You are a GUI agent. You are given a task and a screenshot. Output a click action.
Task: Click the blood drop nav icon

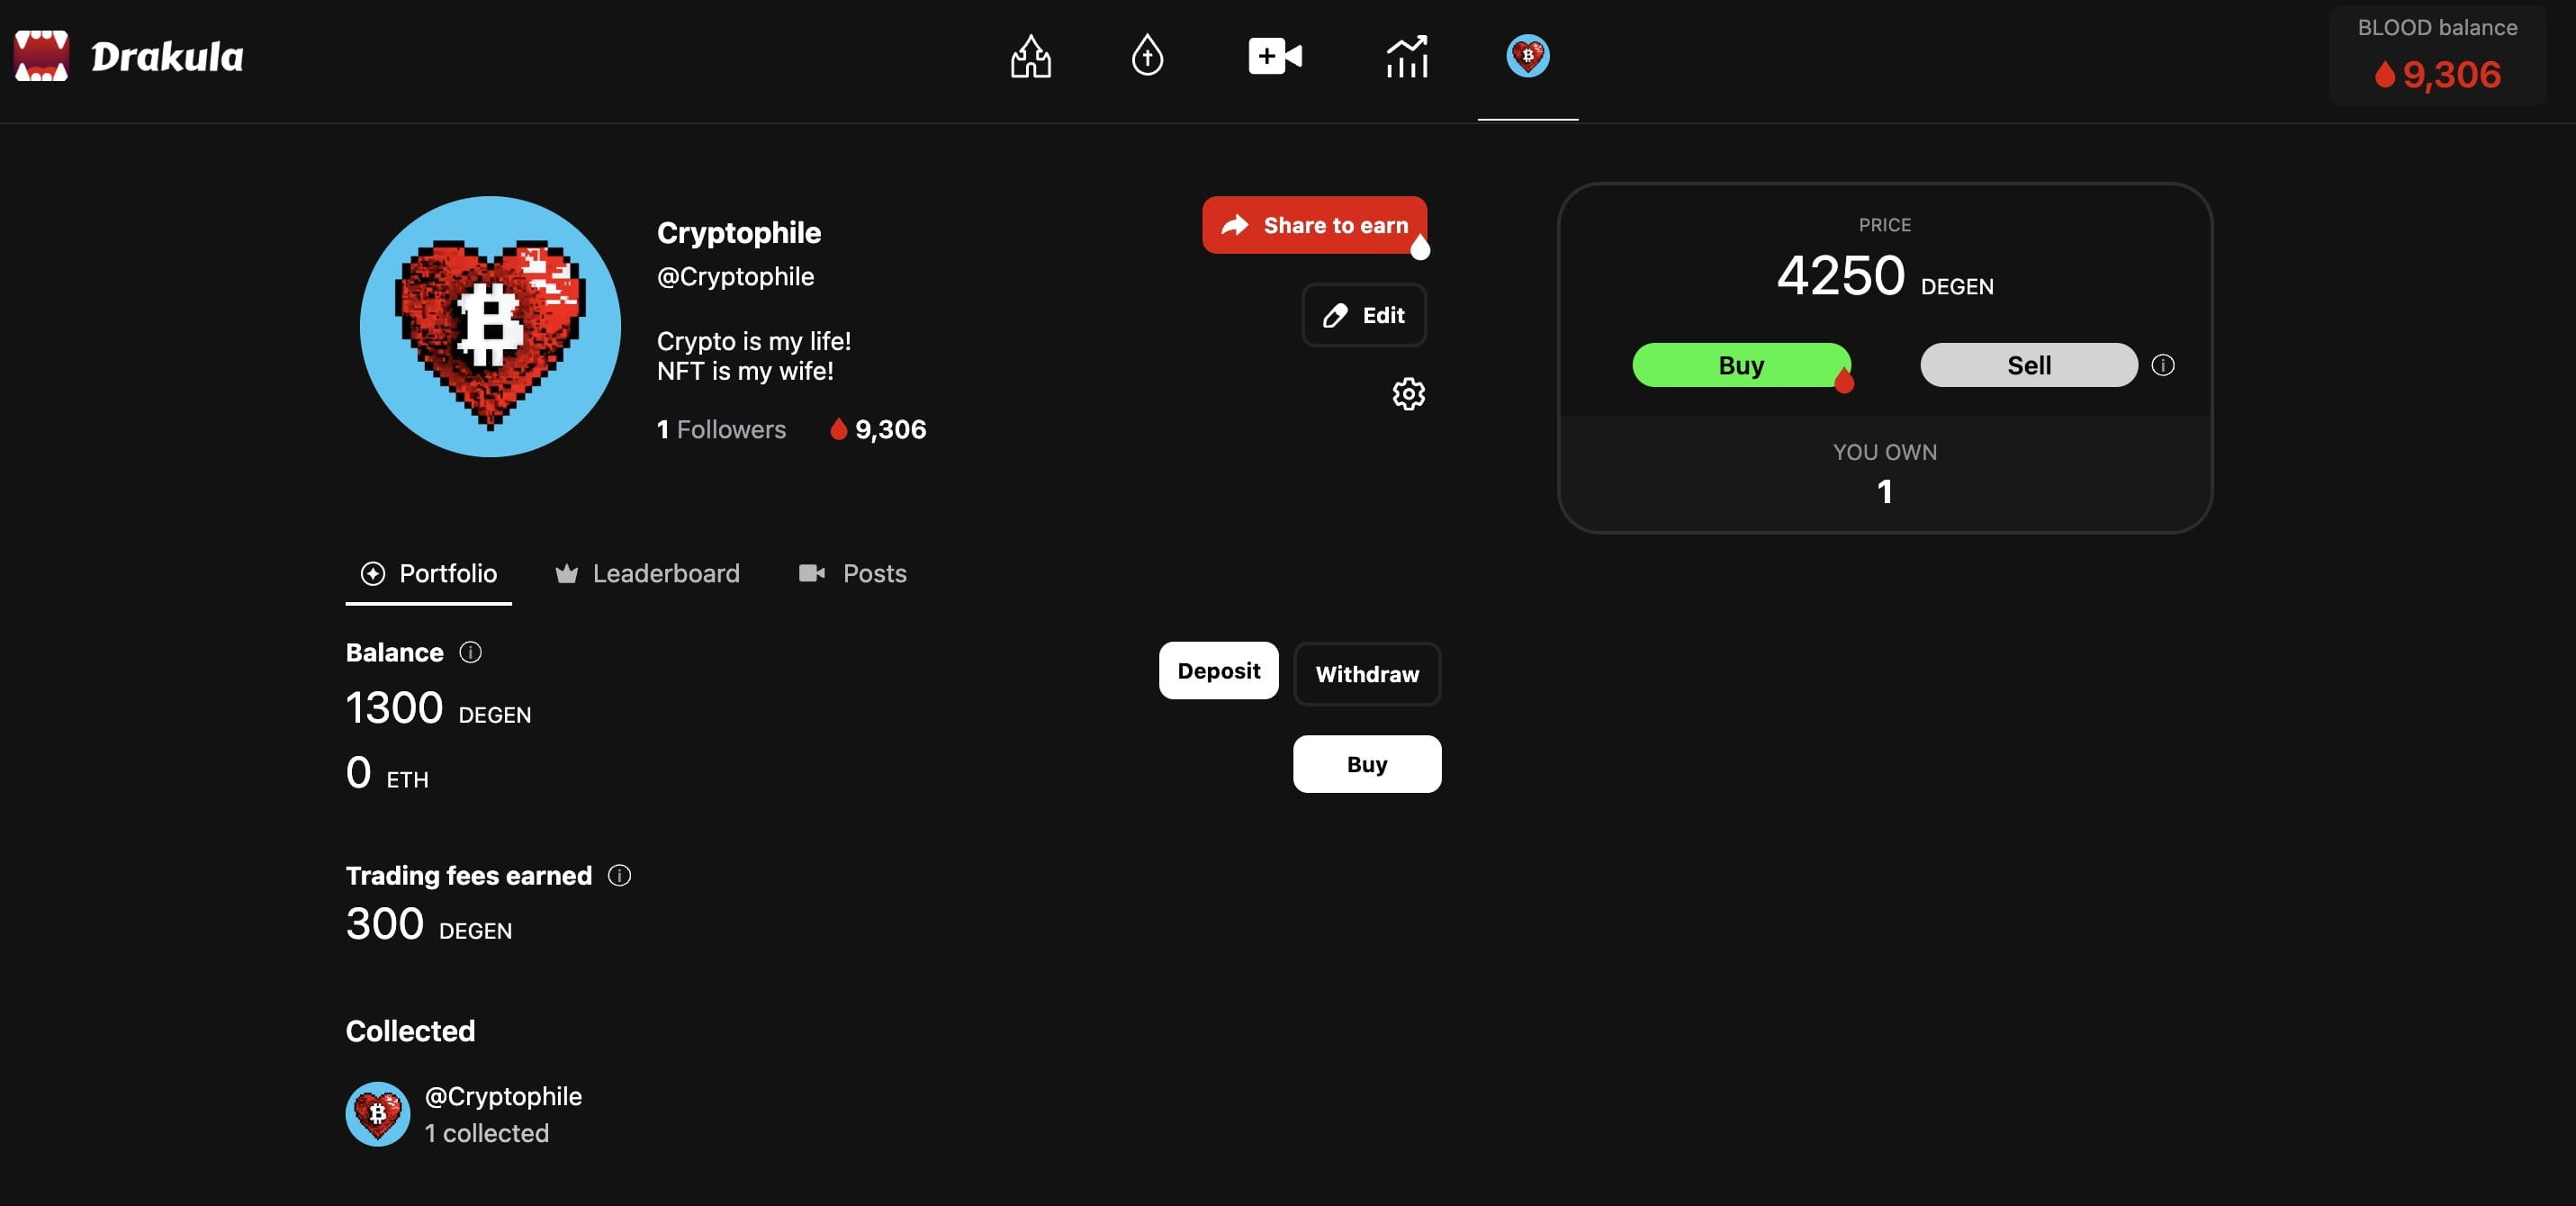[1147, 56]
